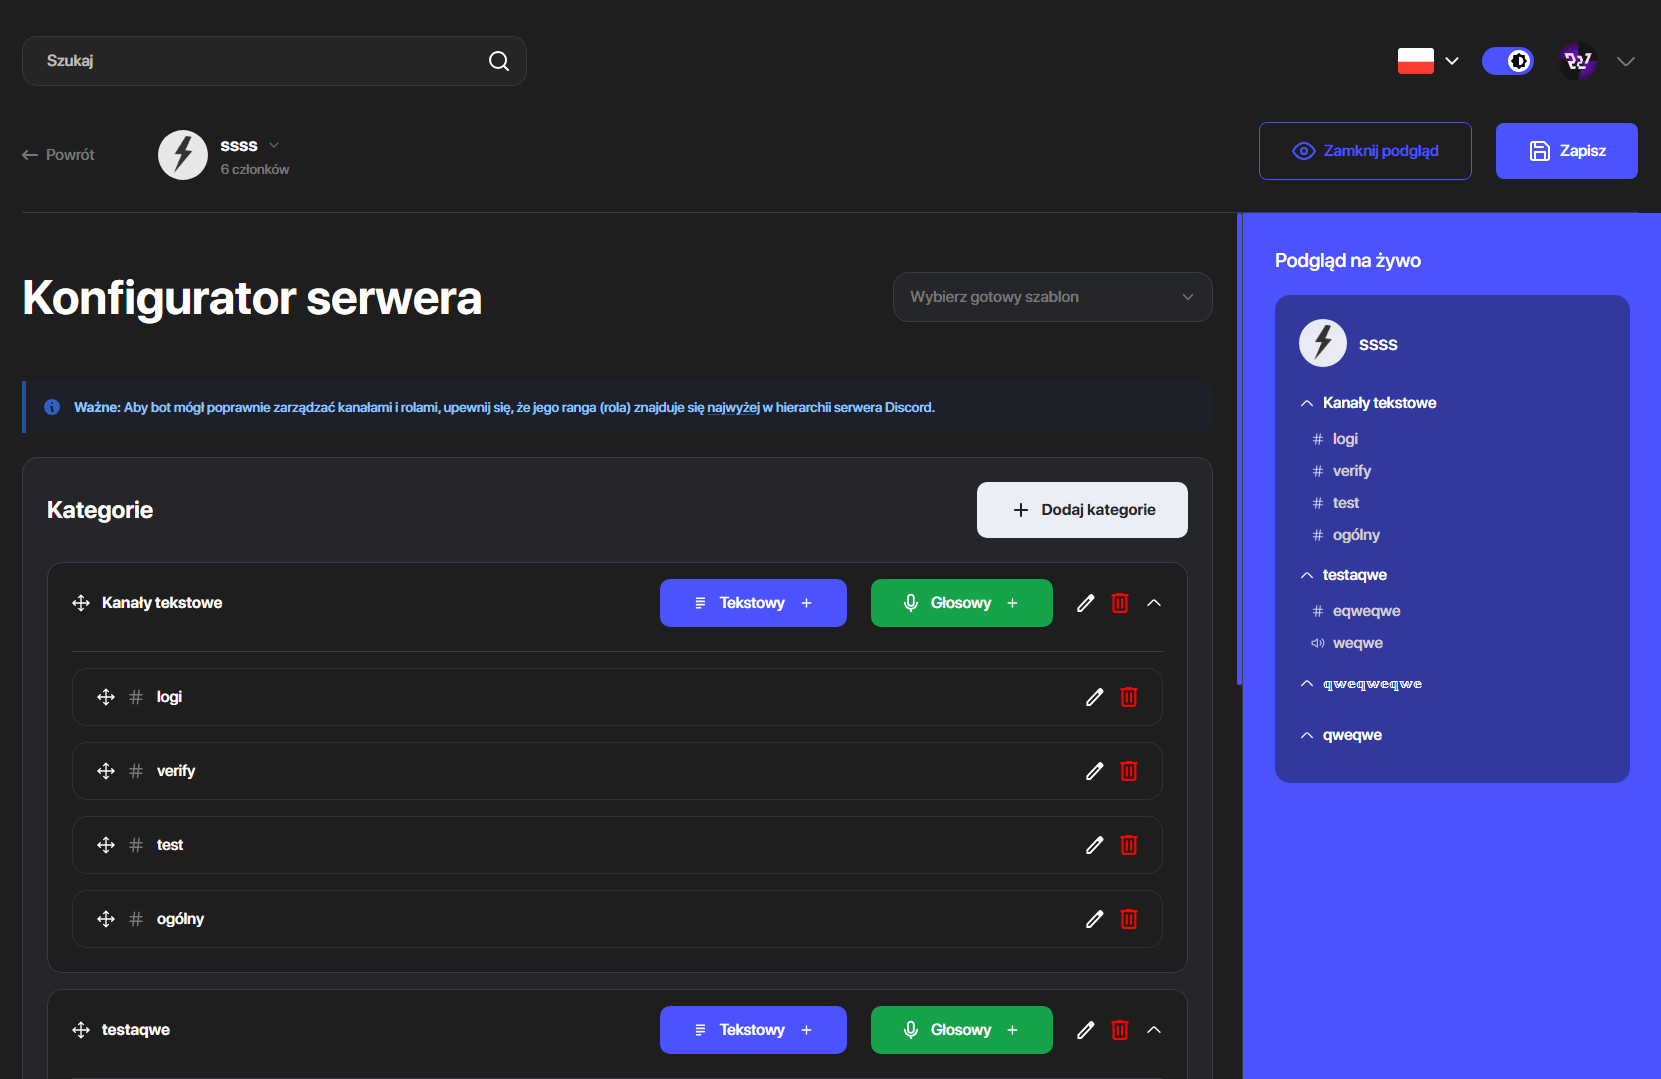
Task: Edit the Kanały tekstowe category name
Action: pos(1086,603)
